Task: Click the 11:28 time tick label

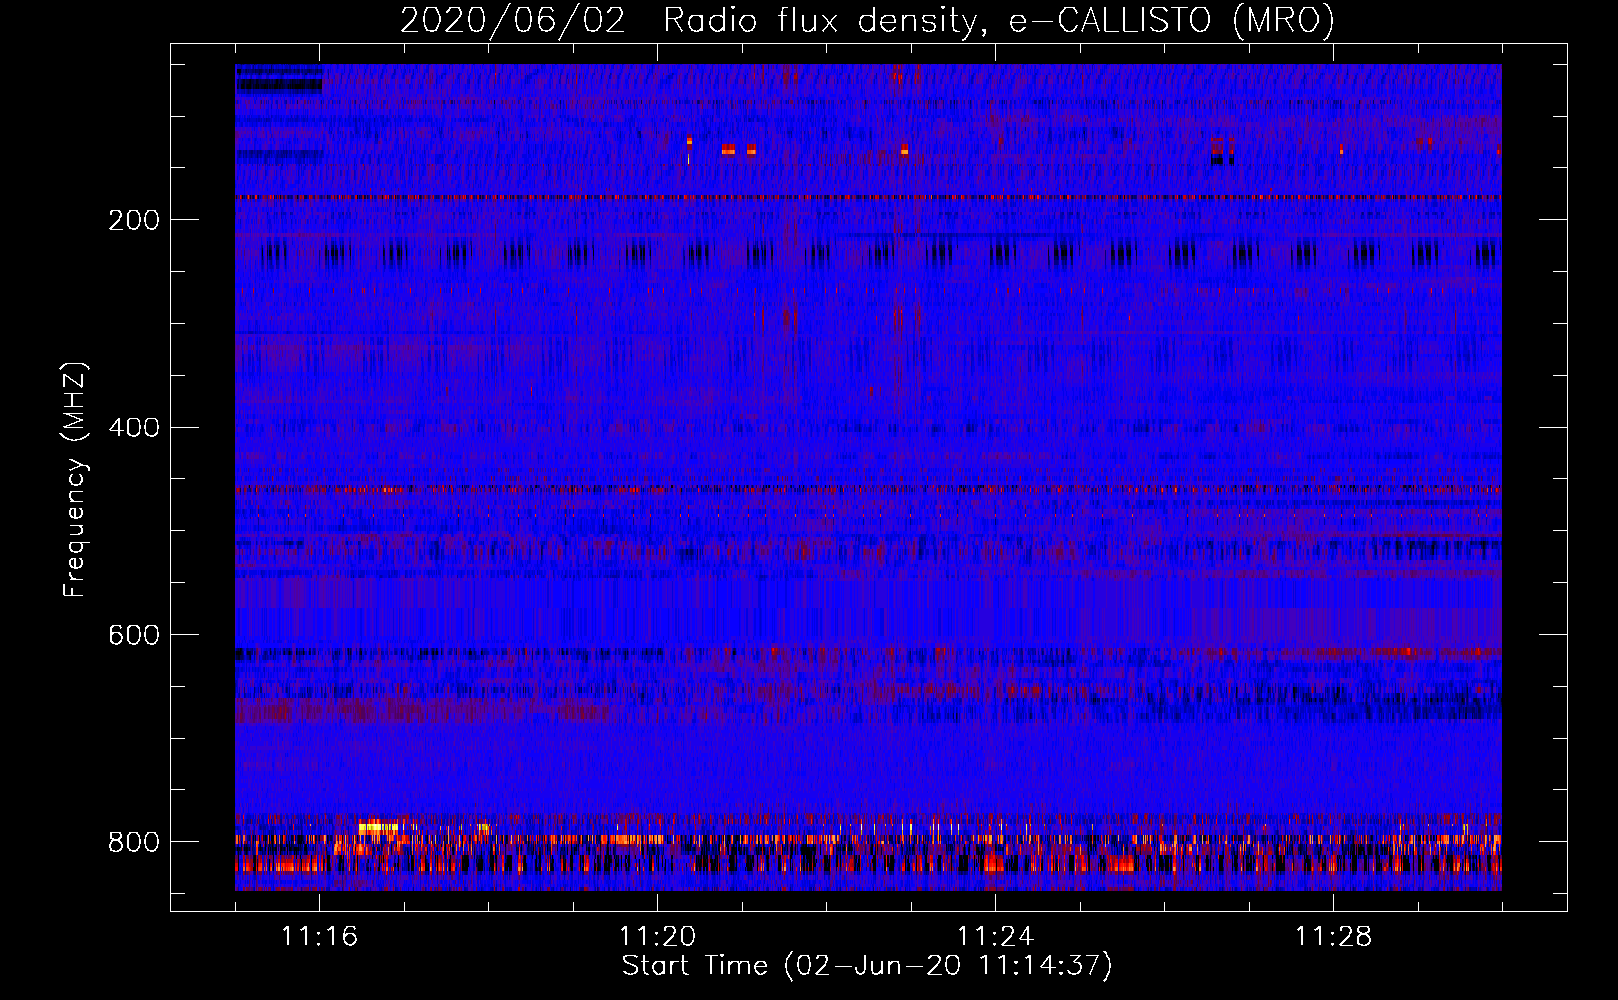Action: 1334,936
